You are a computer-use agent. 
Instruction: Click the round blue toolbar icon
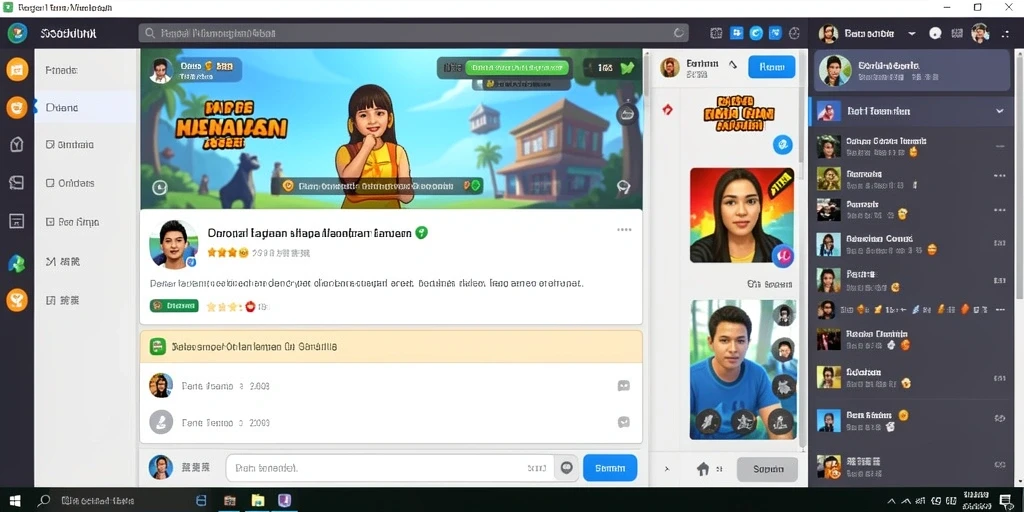(756, 33)
